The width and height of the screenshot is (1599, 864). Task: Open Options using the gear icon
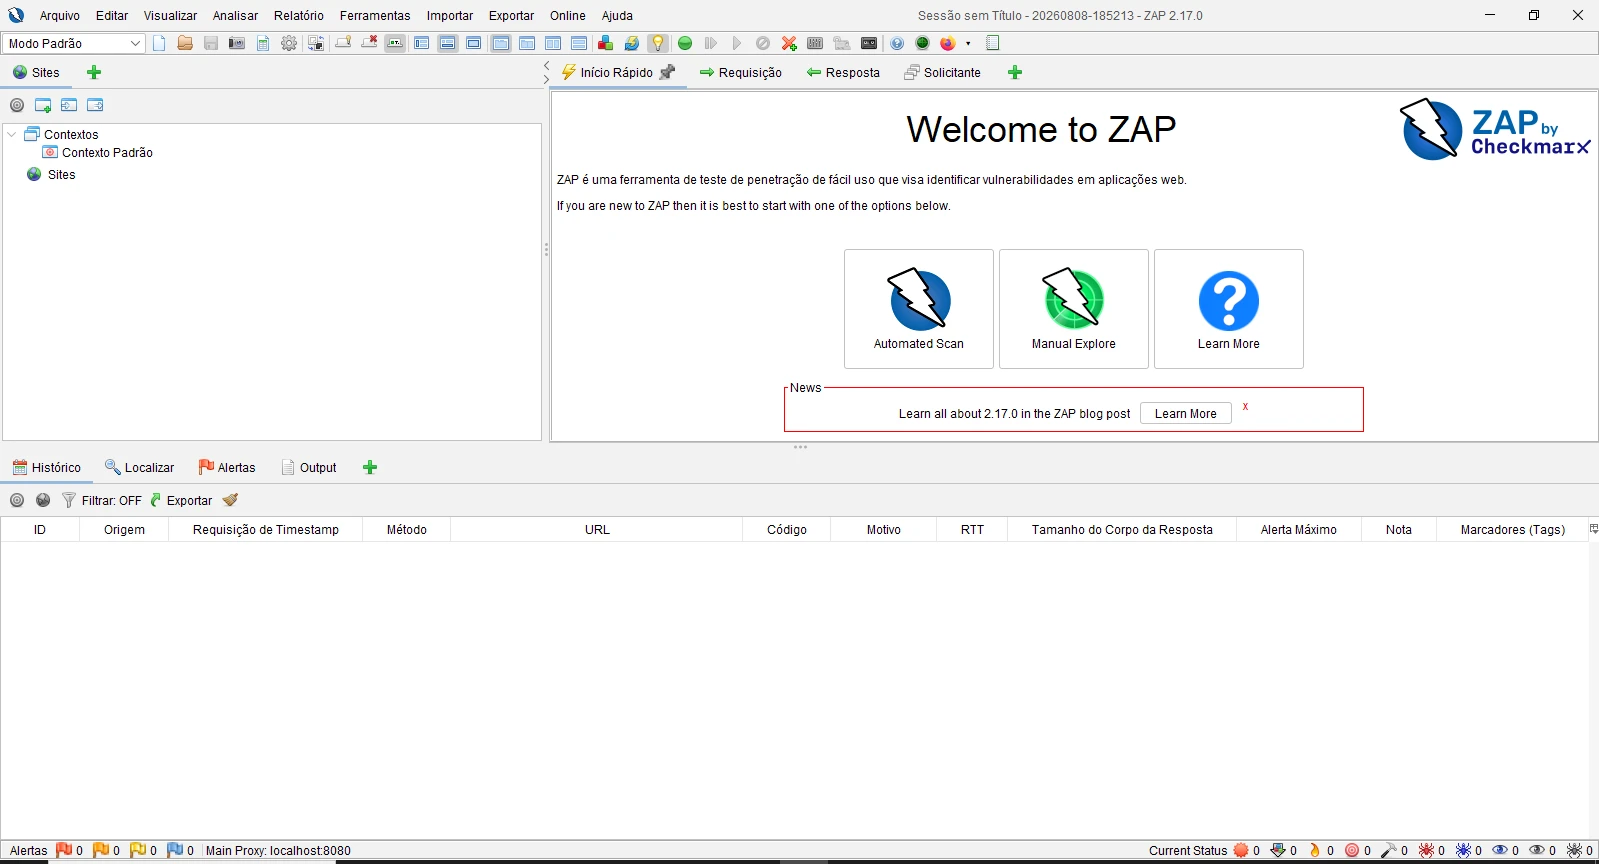point(289,43)
